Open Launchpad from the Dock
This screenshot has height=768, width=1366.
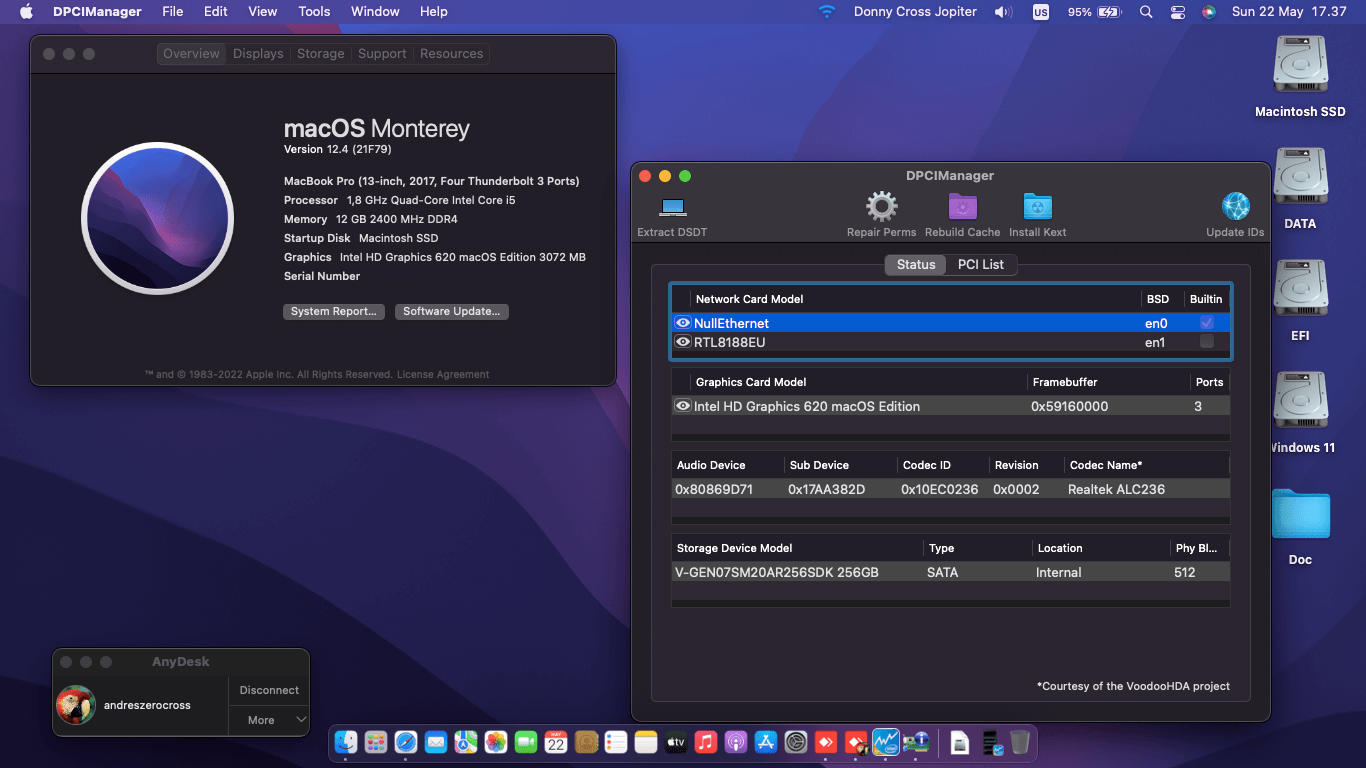coord(376,742)
